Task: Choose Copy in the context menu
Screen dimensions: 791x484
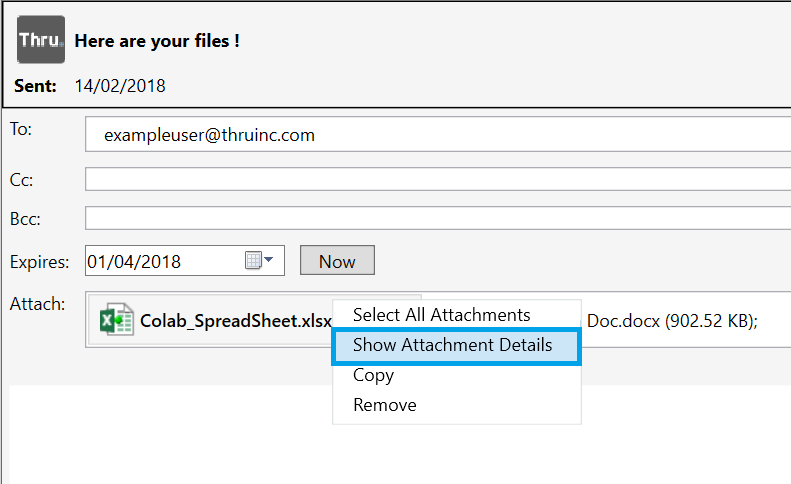Action: click(x=373, y=375)
